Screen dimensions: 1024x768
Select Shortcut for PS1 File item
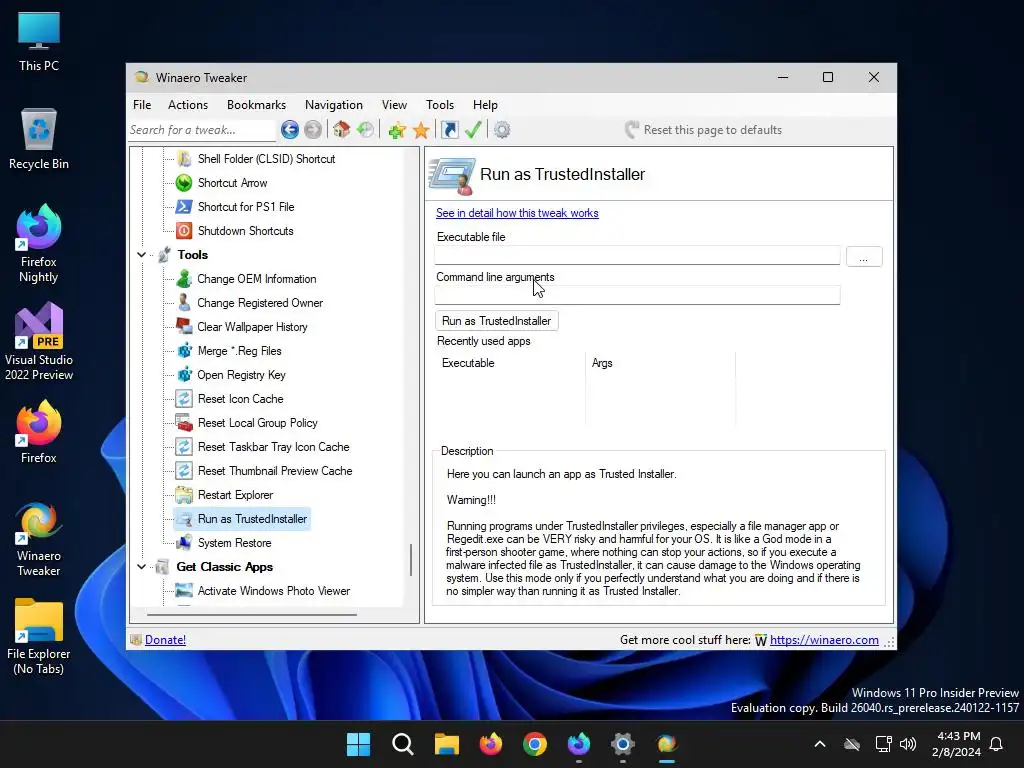tap(246, 207)
